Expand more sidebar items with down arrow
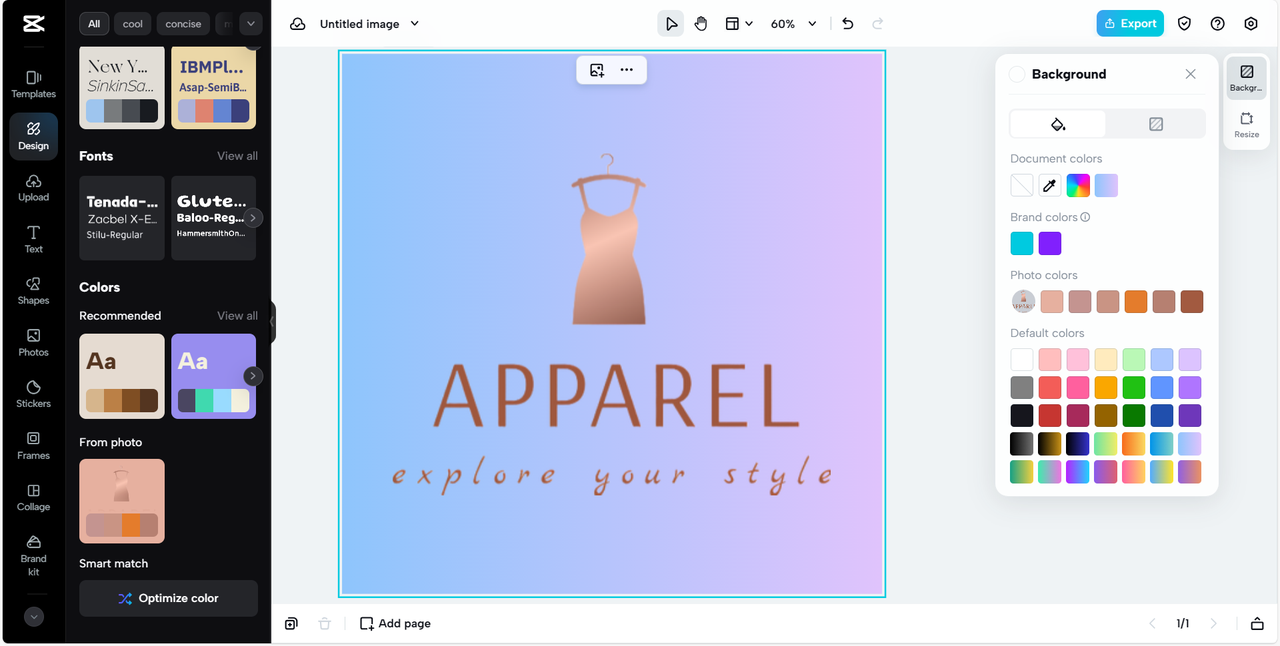This screenshot has height=646, width=1280. (34, 617)
